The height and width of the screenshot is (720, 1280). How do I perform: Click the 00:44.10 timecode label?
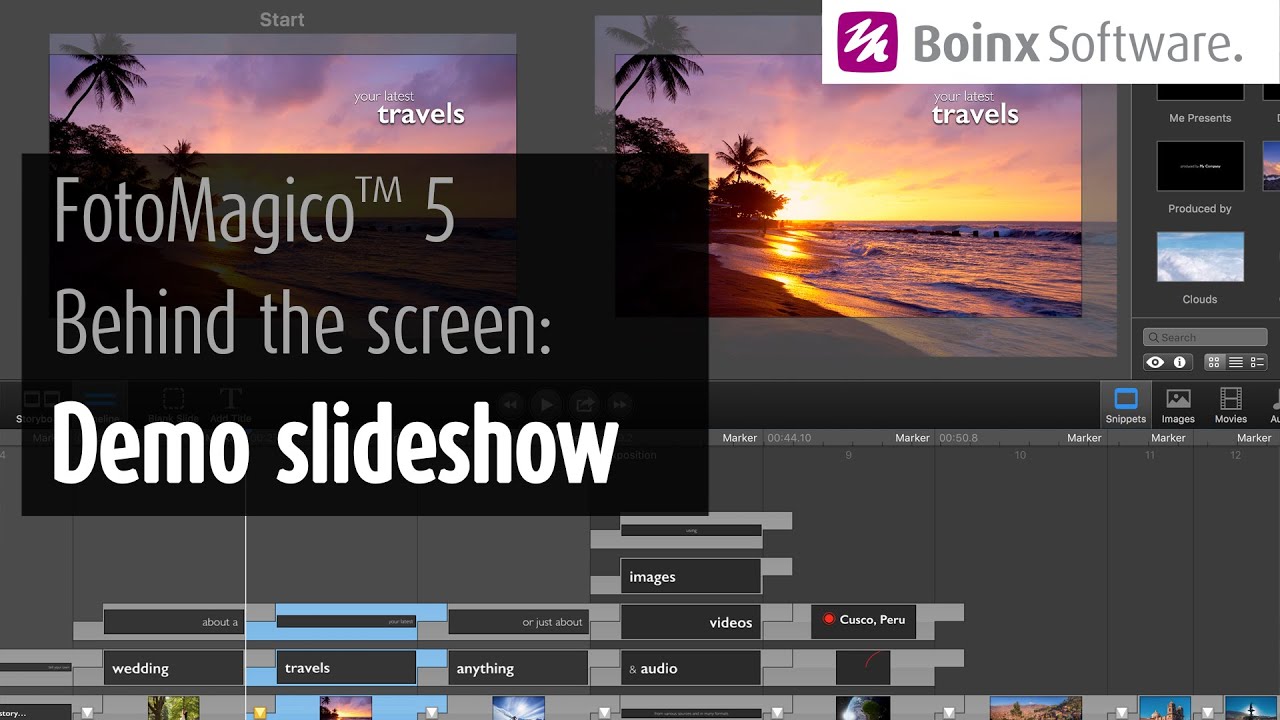(x=789, y=438)
